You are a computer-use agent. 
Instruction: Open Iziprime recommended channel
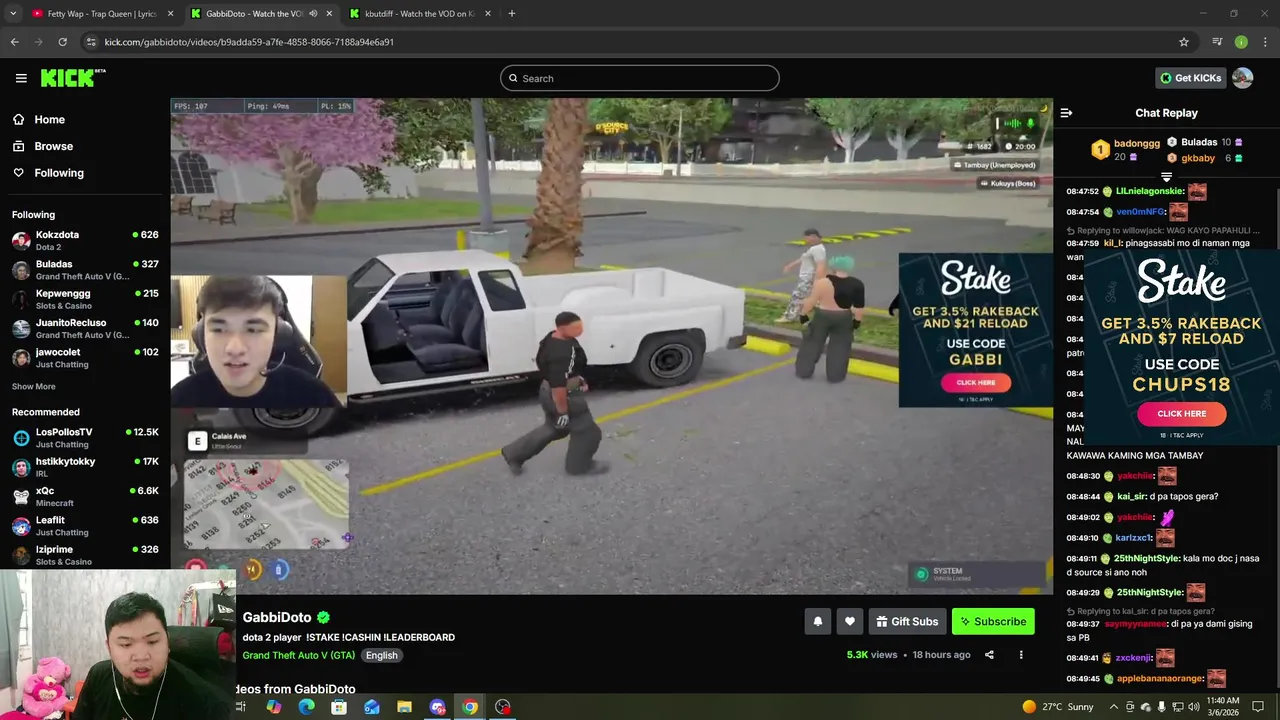[85, 555]
